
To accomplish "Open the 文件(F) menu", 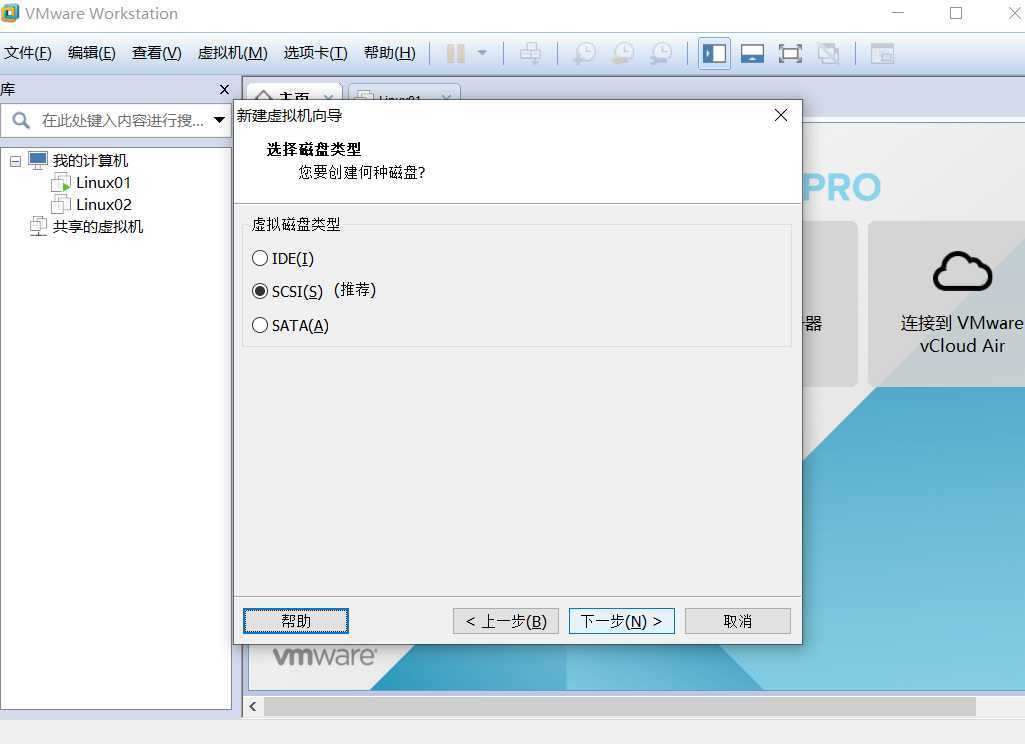I will click(27, 53).
